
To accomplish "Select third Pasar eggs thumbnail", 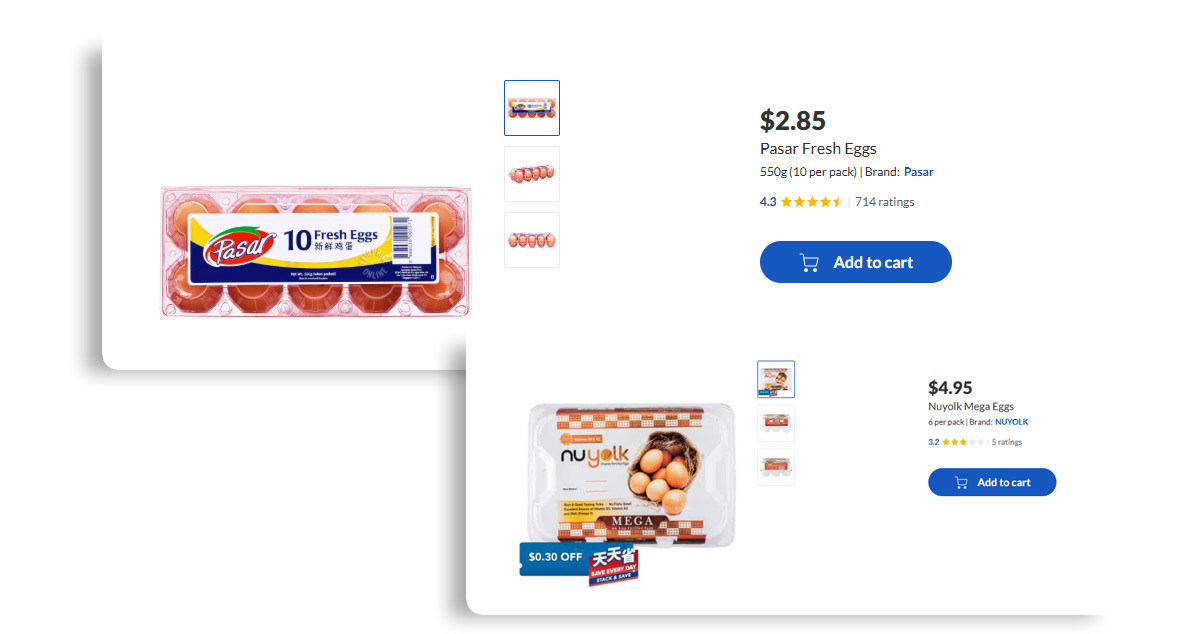I will coord(532,240).
